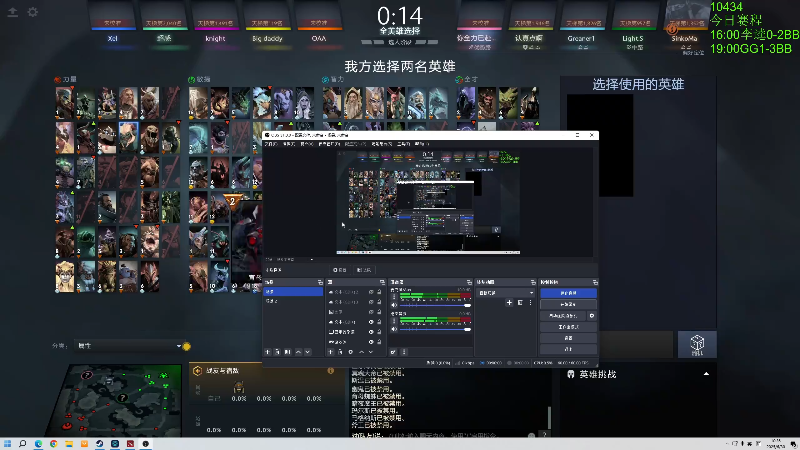
Task: Mute the lower audio mixer channel
Action: (x=394, y=329)
